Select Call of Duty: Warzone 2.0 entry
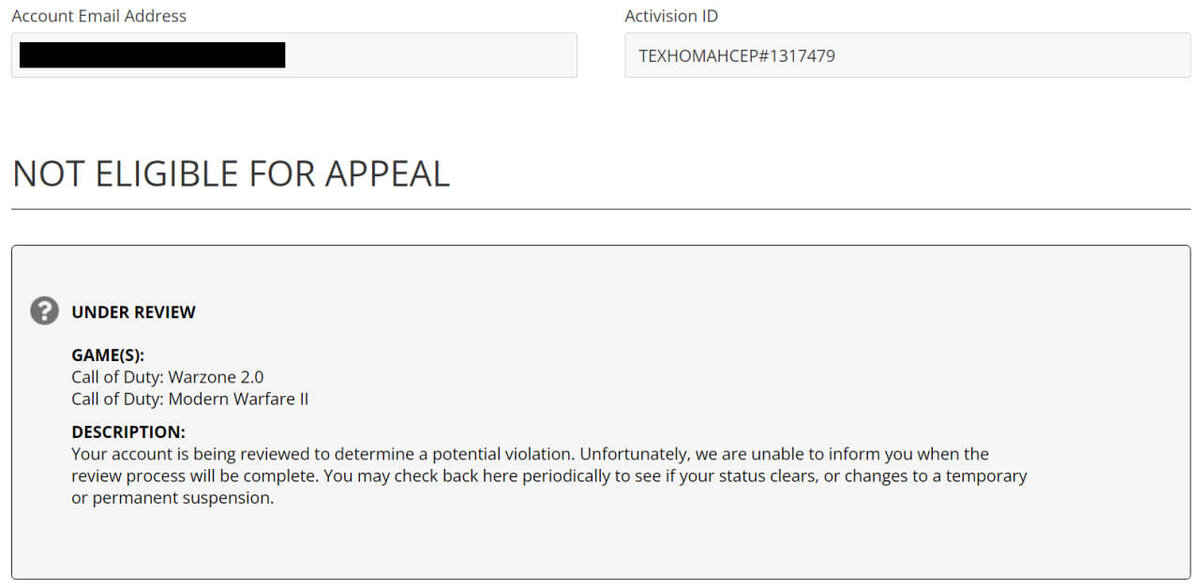Screen dimensions: 1200x588 [168, 377]
